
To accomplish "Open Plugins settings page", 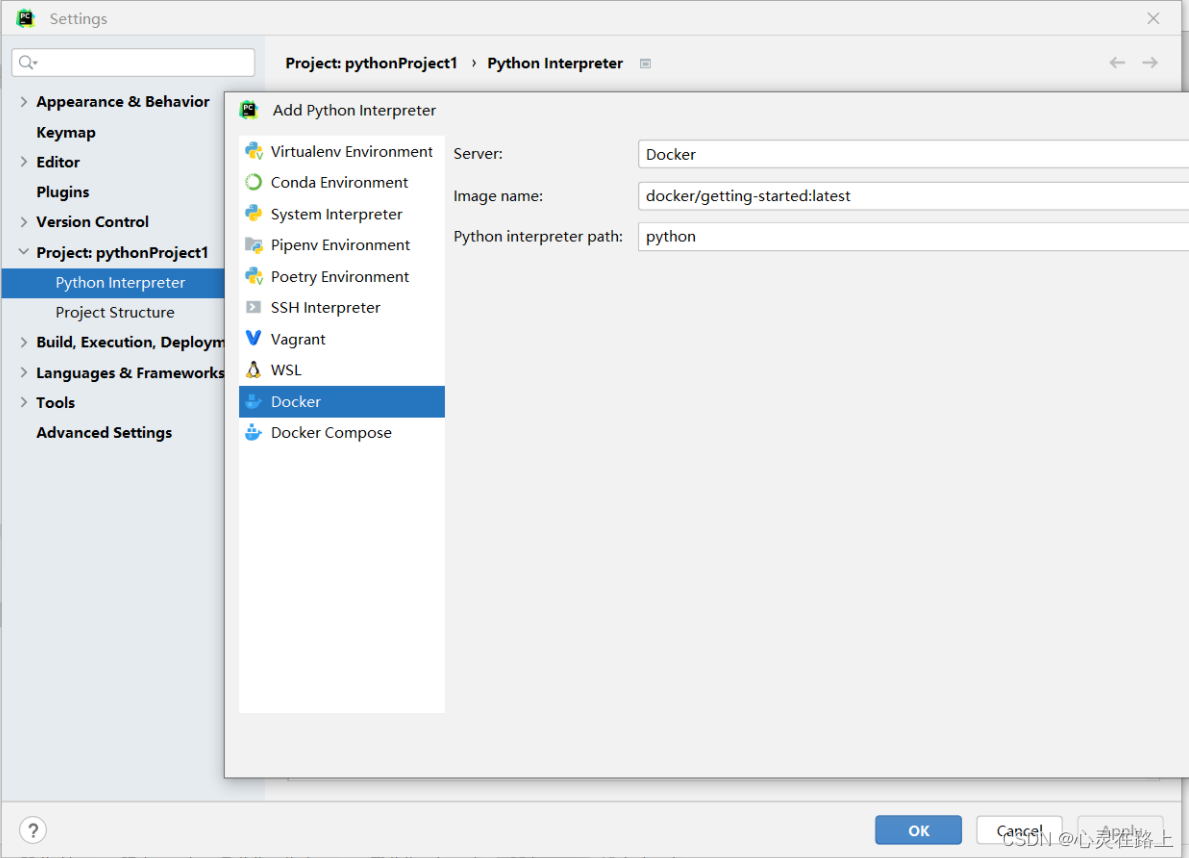I will (63, 192).
